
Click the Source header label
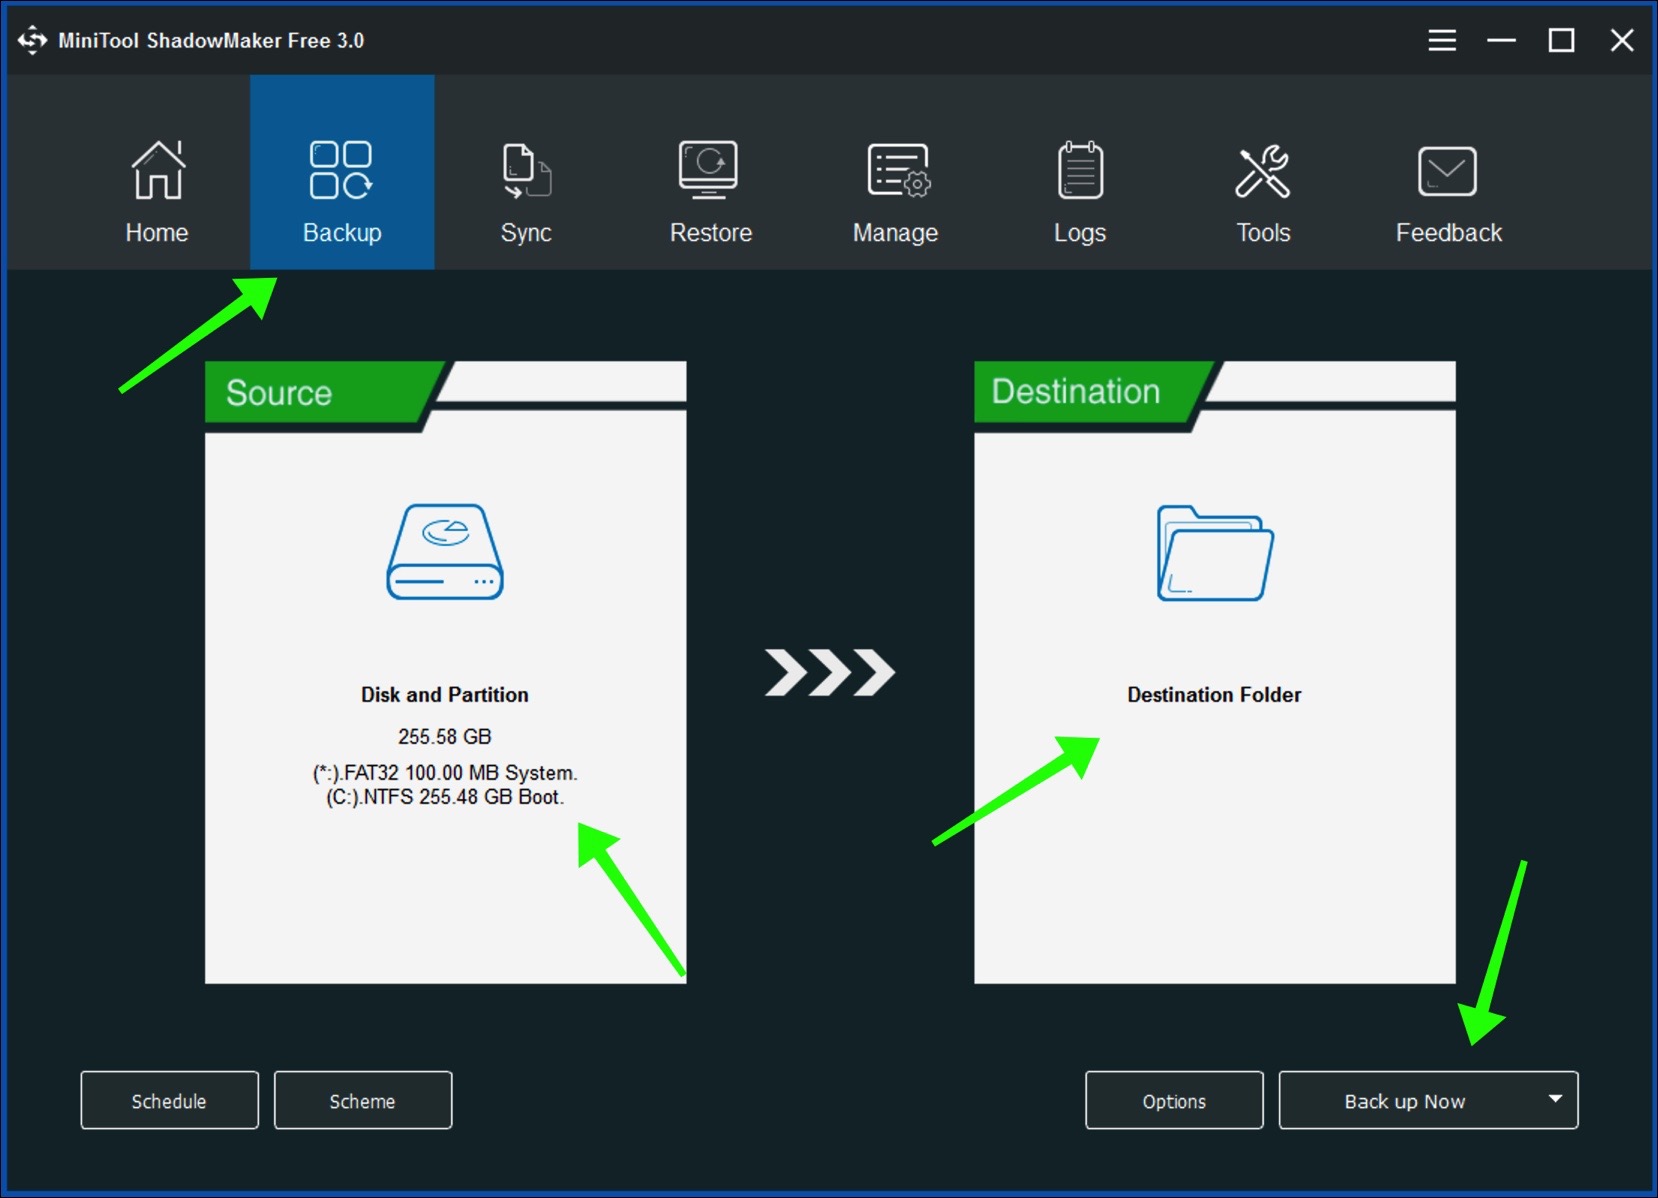[x=279, y=392]
